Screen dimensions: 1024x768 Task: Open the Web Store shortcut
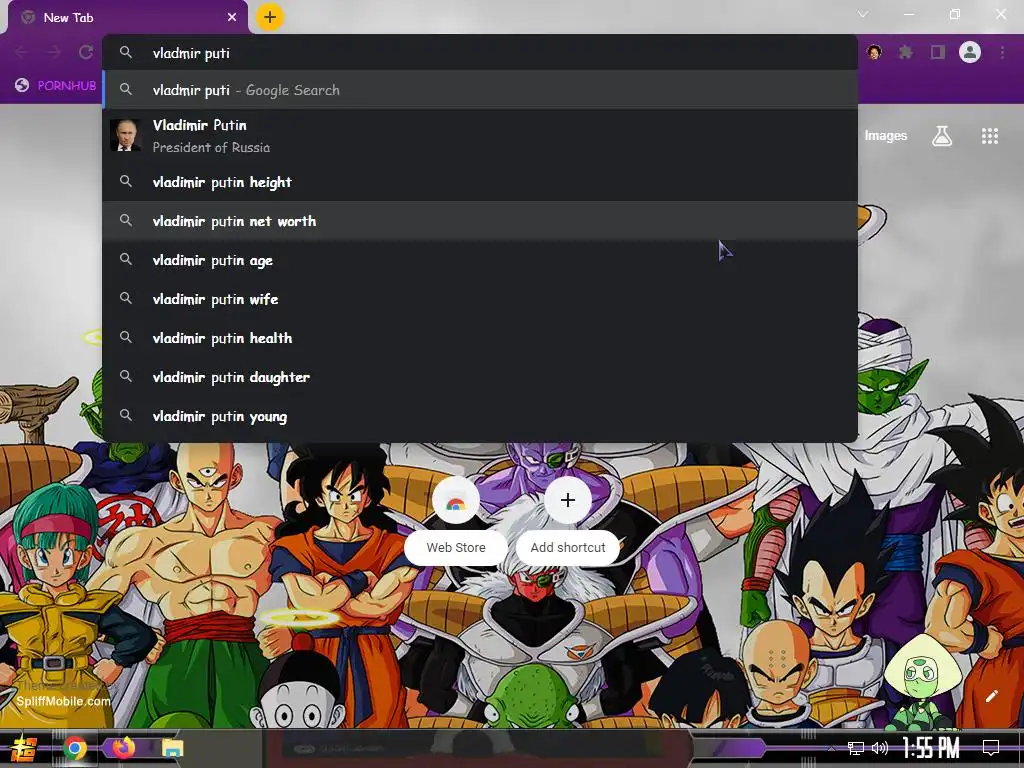pyautogui.click(x=456, y=520)
